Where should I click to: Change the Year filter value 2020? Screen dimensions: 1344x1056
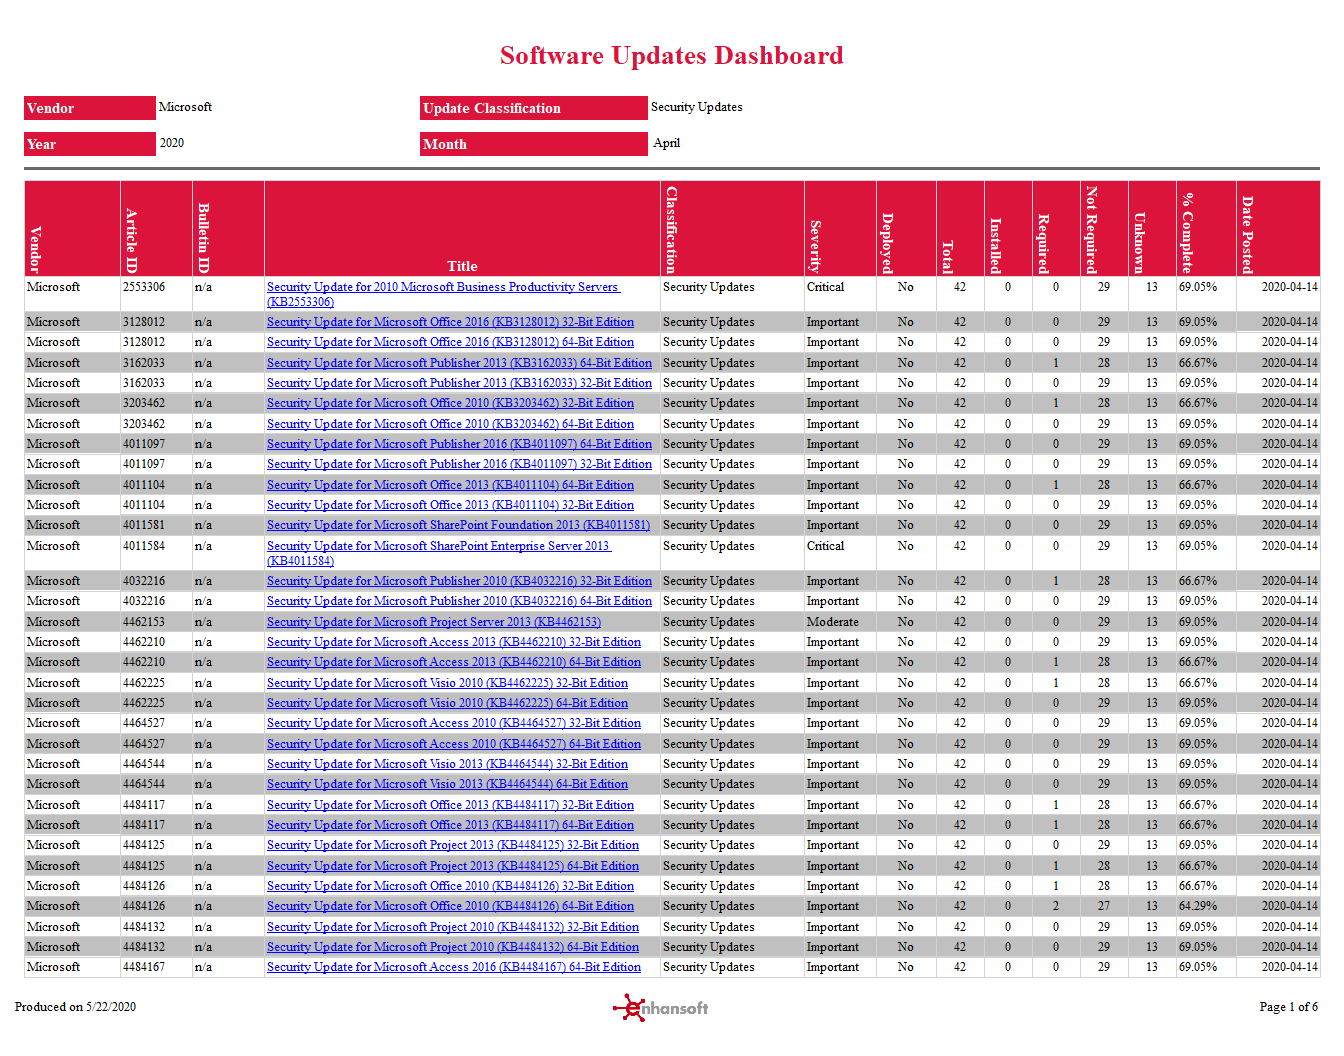(x=89, y=144)
